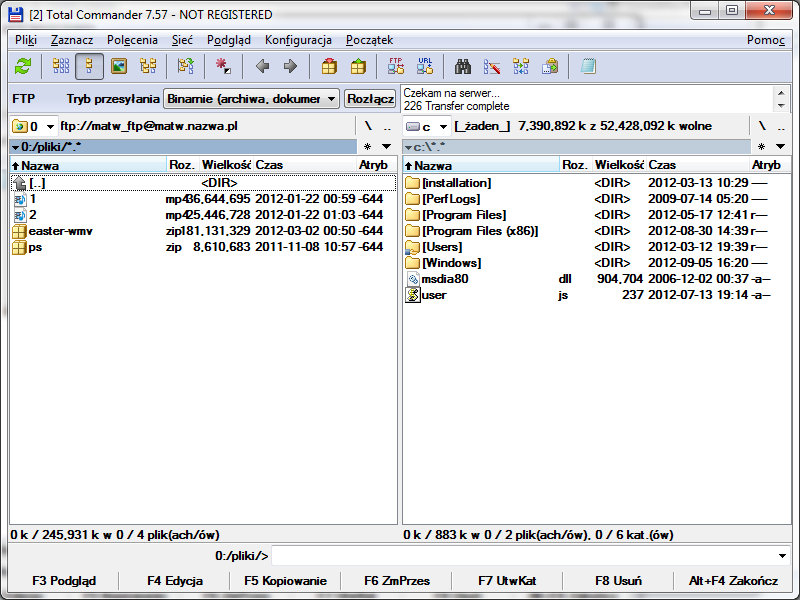Viewport: 800px width, 600px height.
Task: Open the FTP connect icon
Action: [x=396, y=66]
